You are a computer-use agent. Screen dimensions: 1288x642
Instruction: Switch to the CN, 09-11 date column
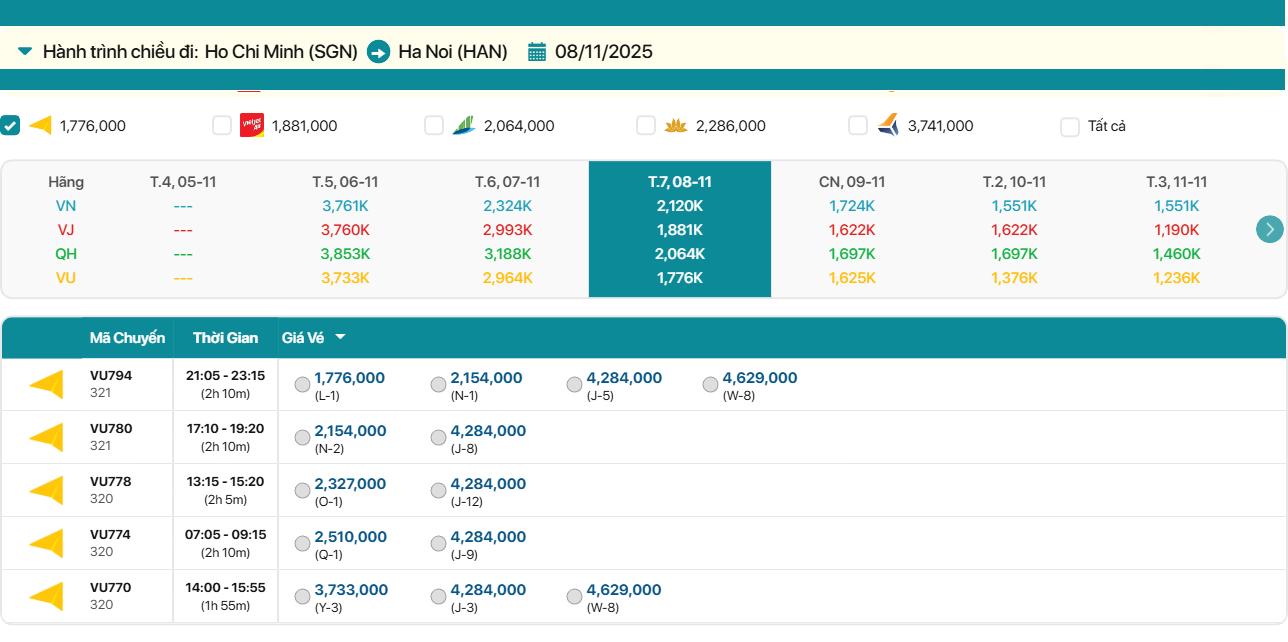(851, 182)
